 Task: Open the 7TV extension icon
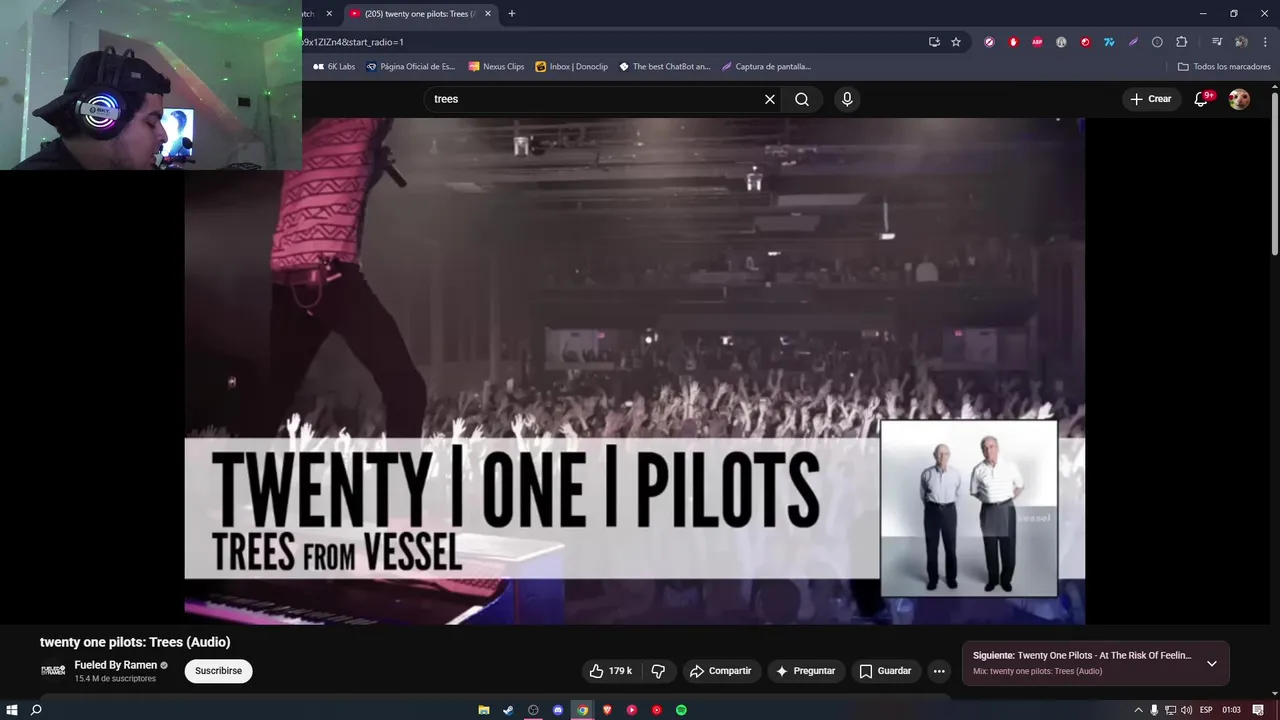click(1109, 42)
